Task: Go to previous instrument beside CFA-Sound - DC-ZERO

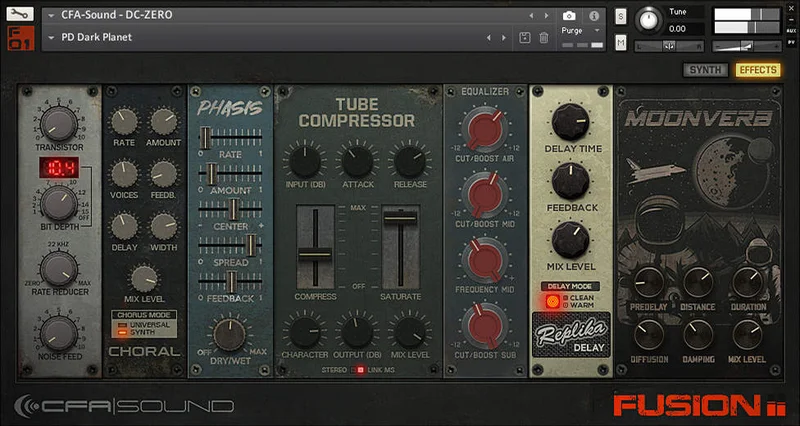Action: coord(531,16)
